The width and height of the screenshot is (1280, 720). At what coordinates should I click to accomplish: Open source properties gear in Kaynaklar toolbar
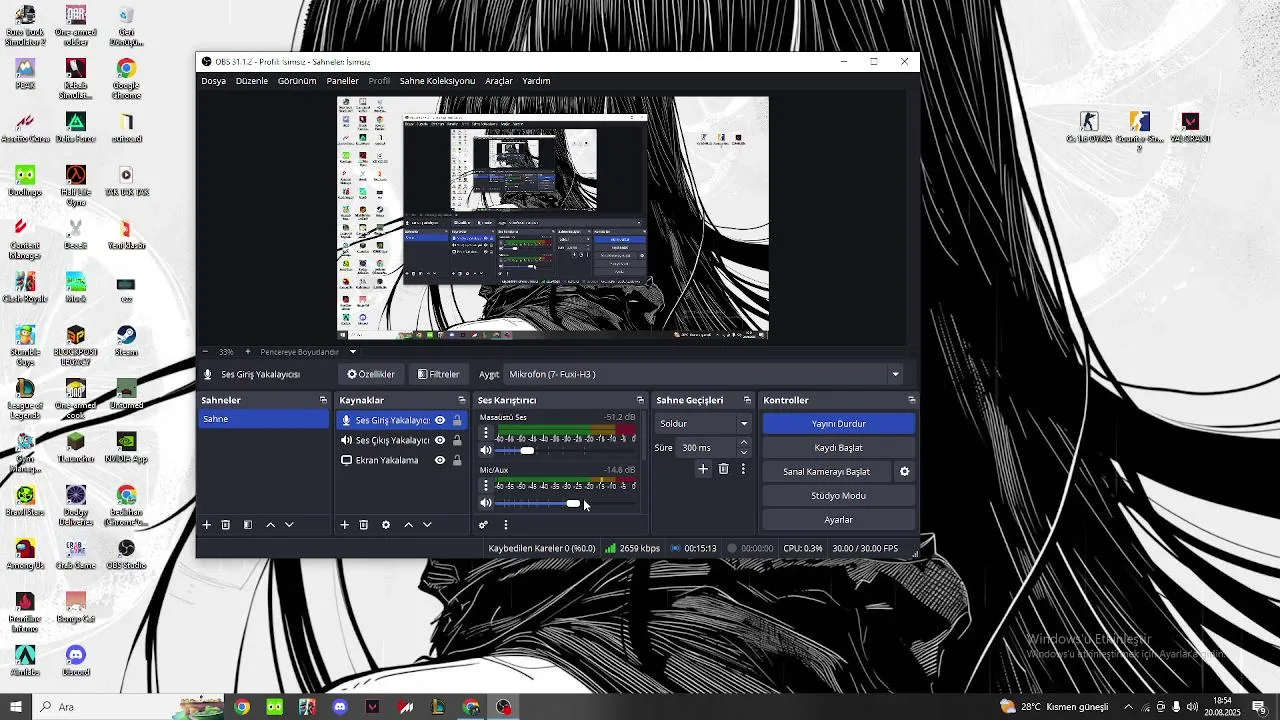[x=386, y=525]
